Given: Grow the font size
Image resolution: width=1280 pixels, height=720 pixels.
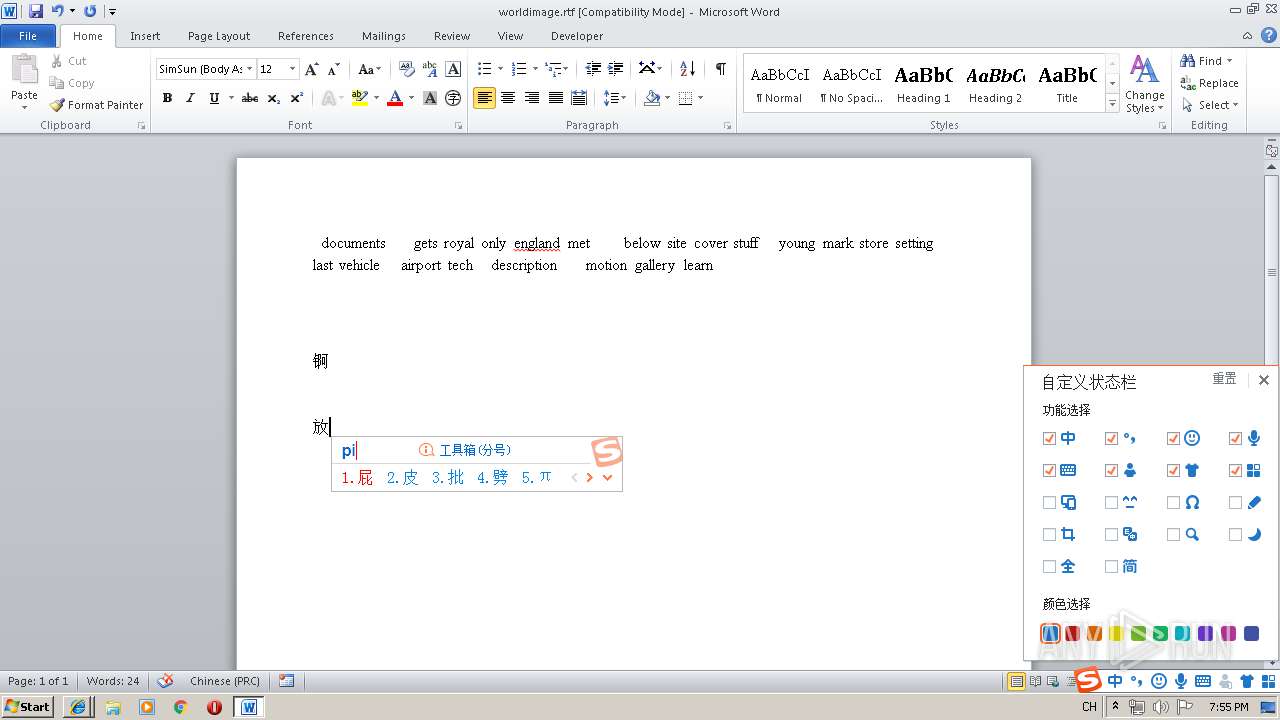Looking at the screenshot, I should click(x=312, y=69).
